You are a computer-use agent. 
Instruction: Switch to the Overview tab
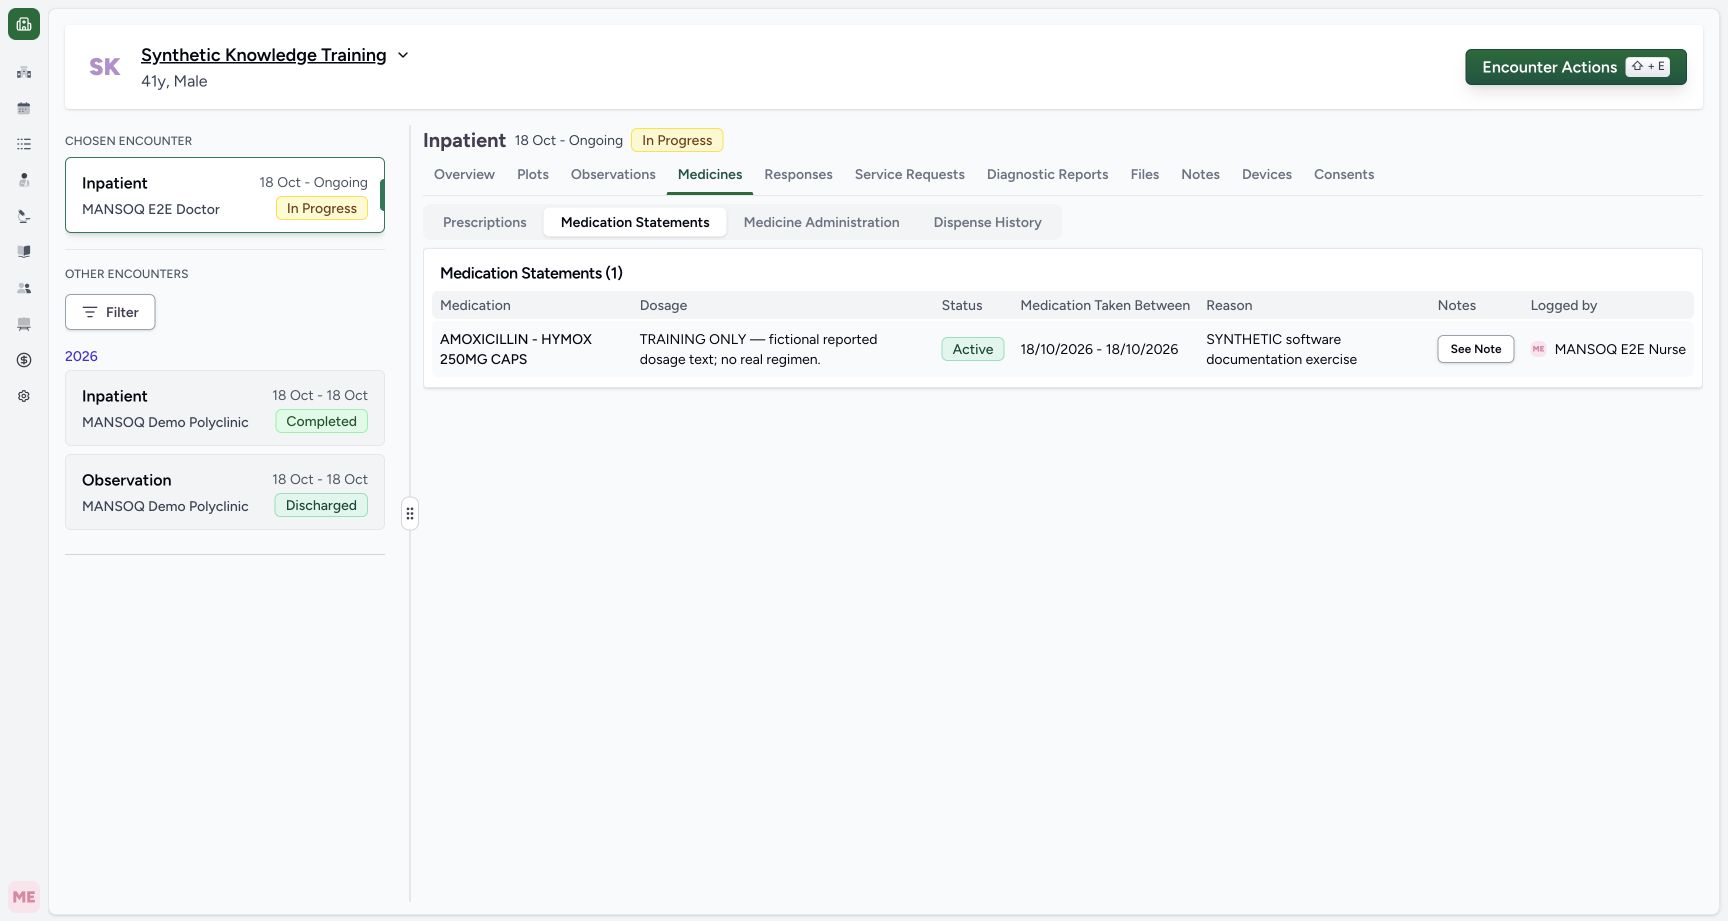[464, 174]
